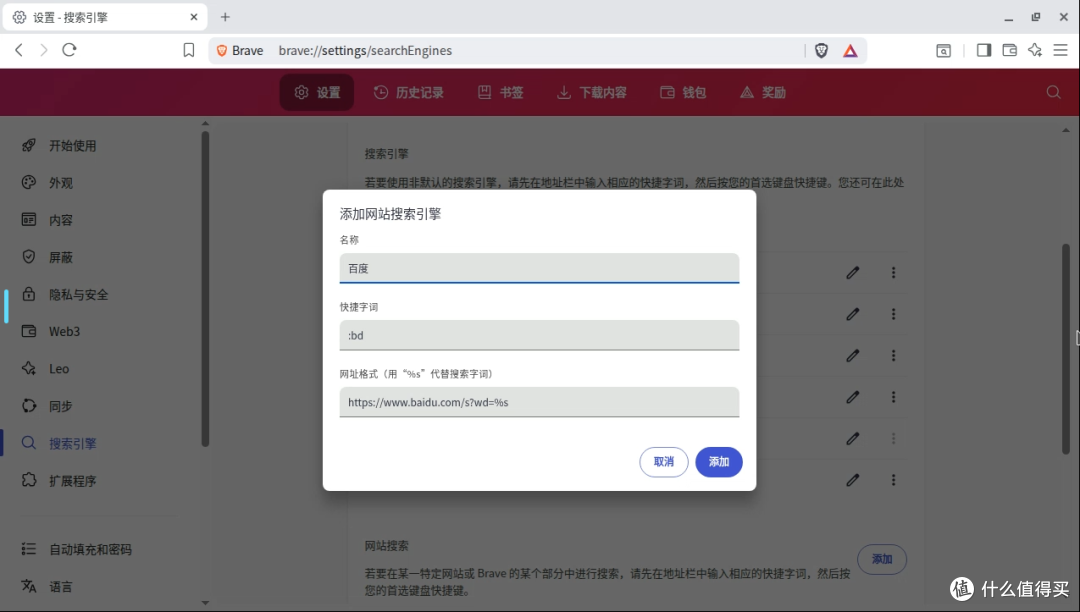Click 添加 button beside 网站搜索 section
The height and width of the screenshot is (612, 1080).
point(882,559)
